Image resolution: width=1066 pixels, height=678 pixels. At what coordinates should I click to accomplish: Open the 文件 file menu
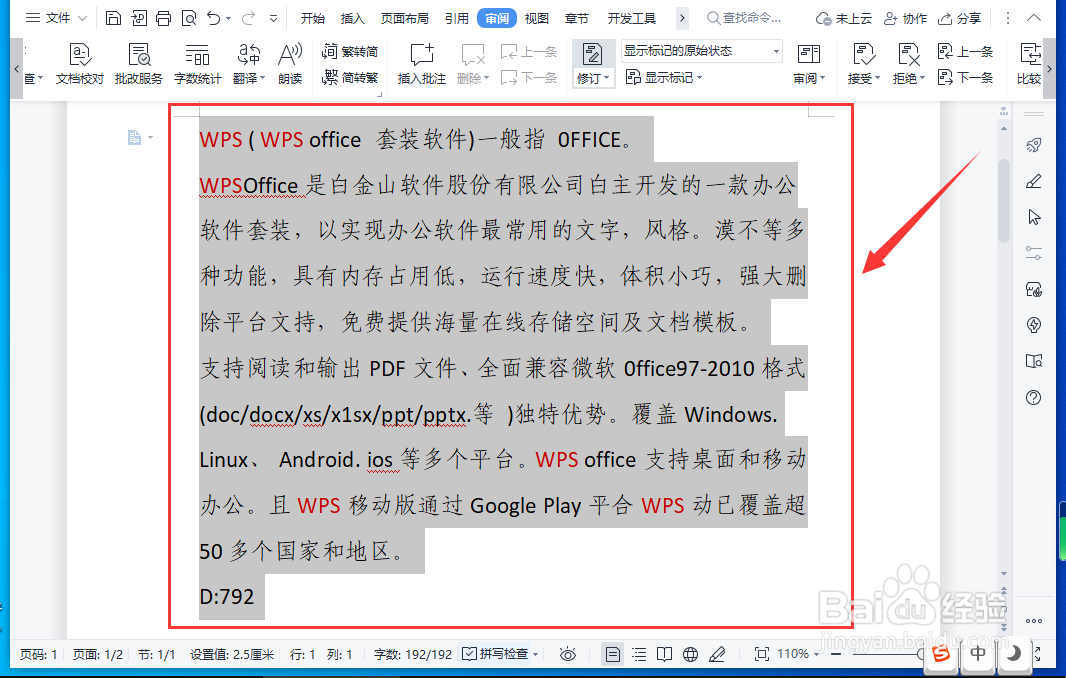[56, 18]
